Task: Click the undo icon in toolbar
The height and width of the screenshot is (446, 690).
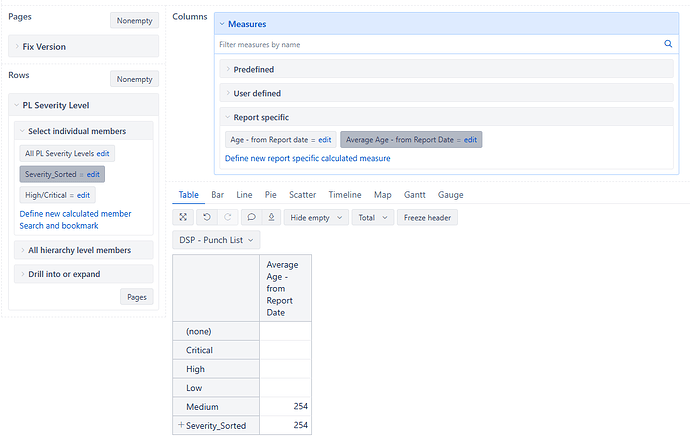Action: (x=206, y=217)
